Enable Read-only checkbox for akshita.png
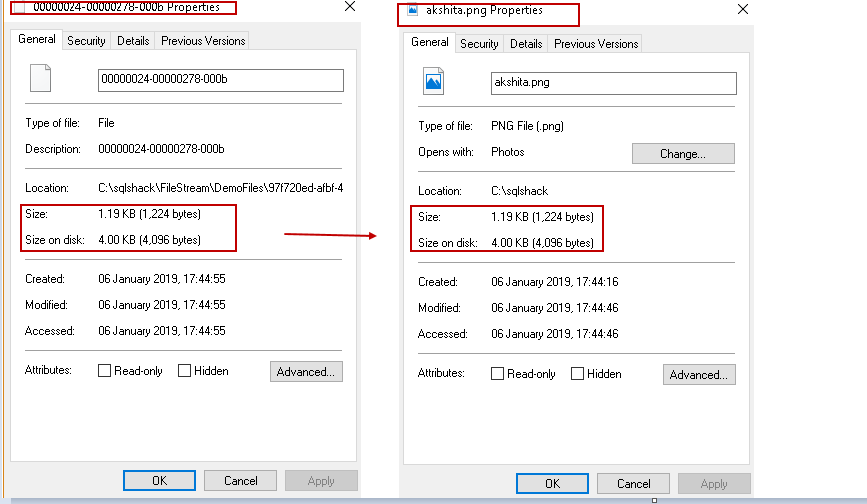This screenshot has width=867, height=504. tap(498, 374)
